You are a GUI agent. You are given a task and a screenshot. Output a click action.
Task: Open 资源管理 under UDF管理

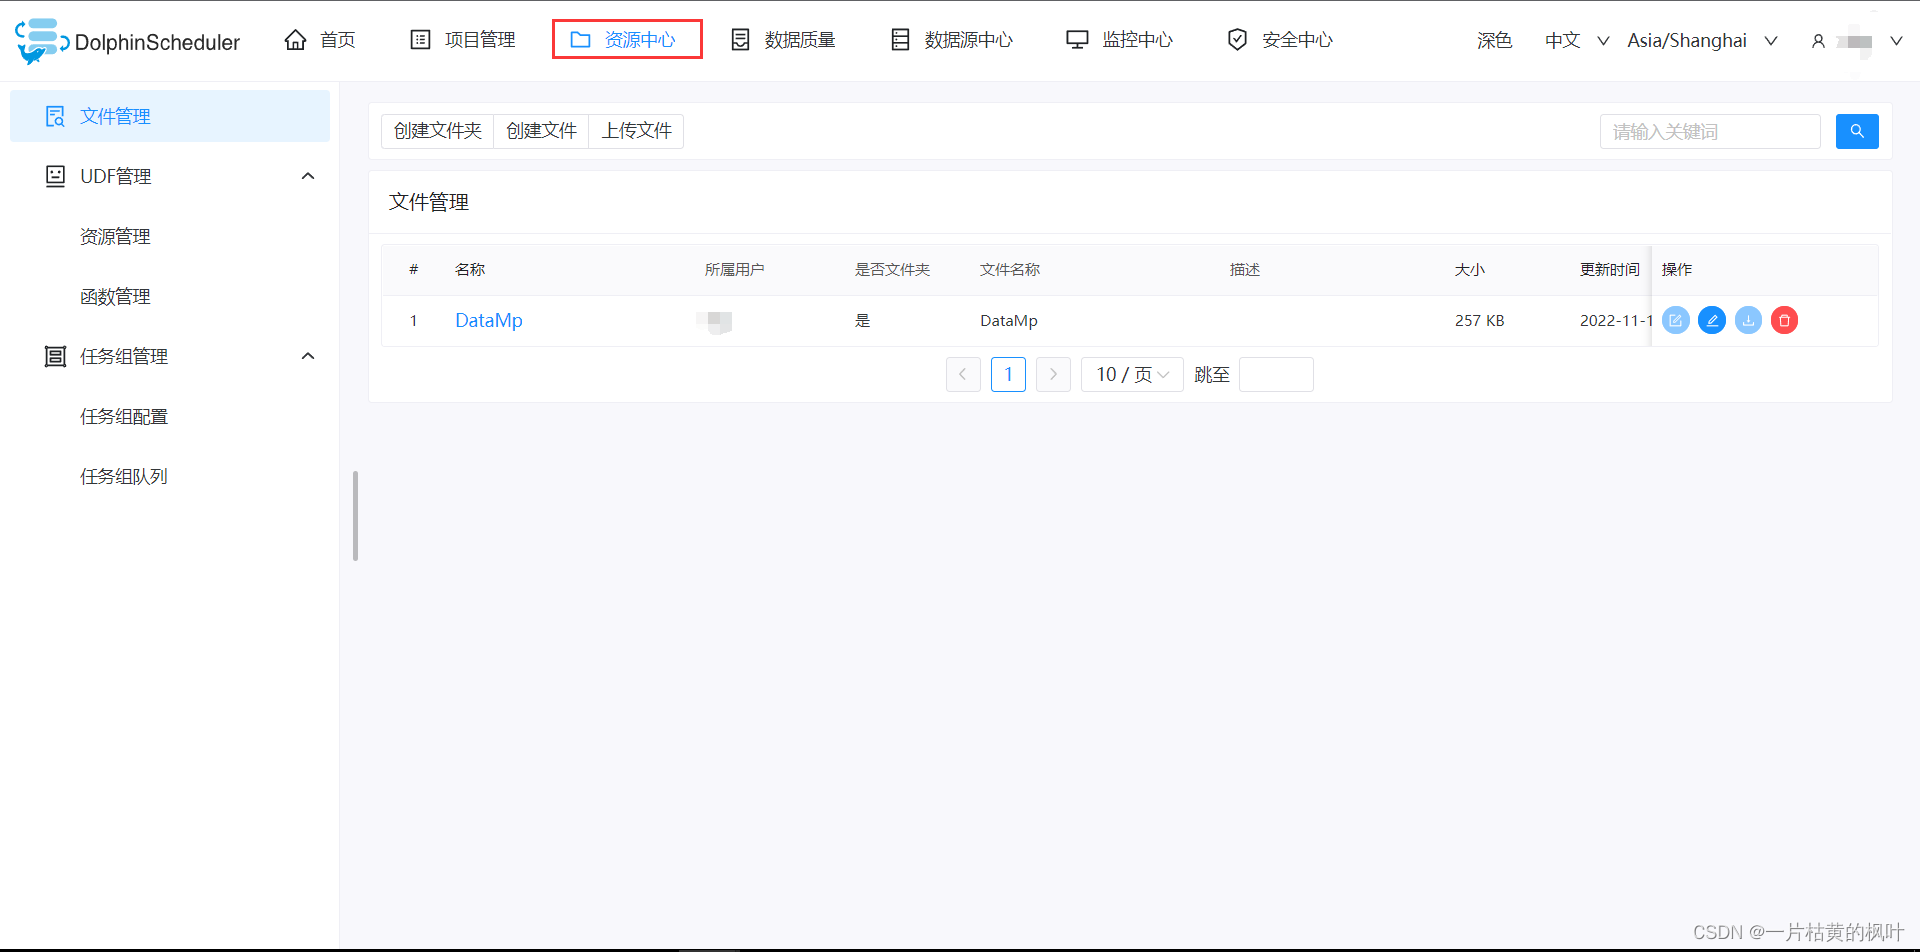pos(115,236)
